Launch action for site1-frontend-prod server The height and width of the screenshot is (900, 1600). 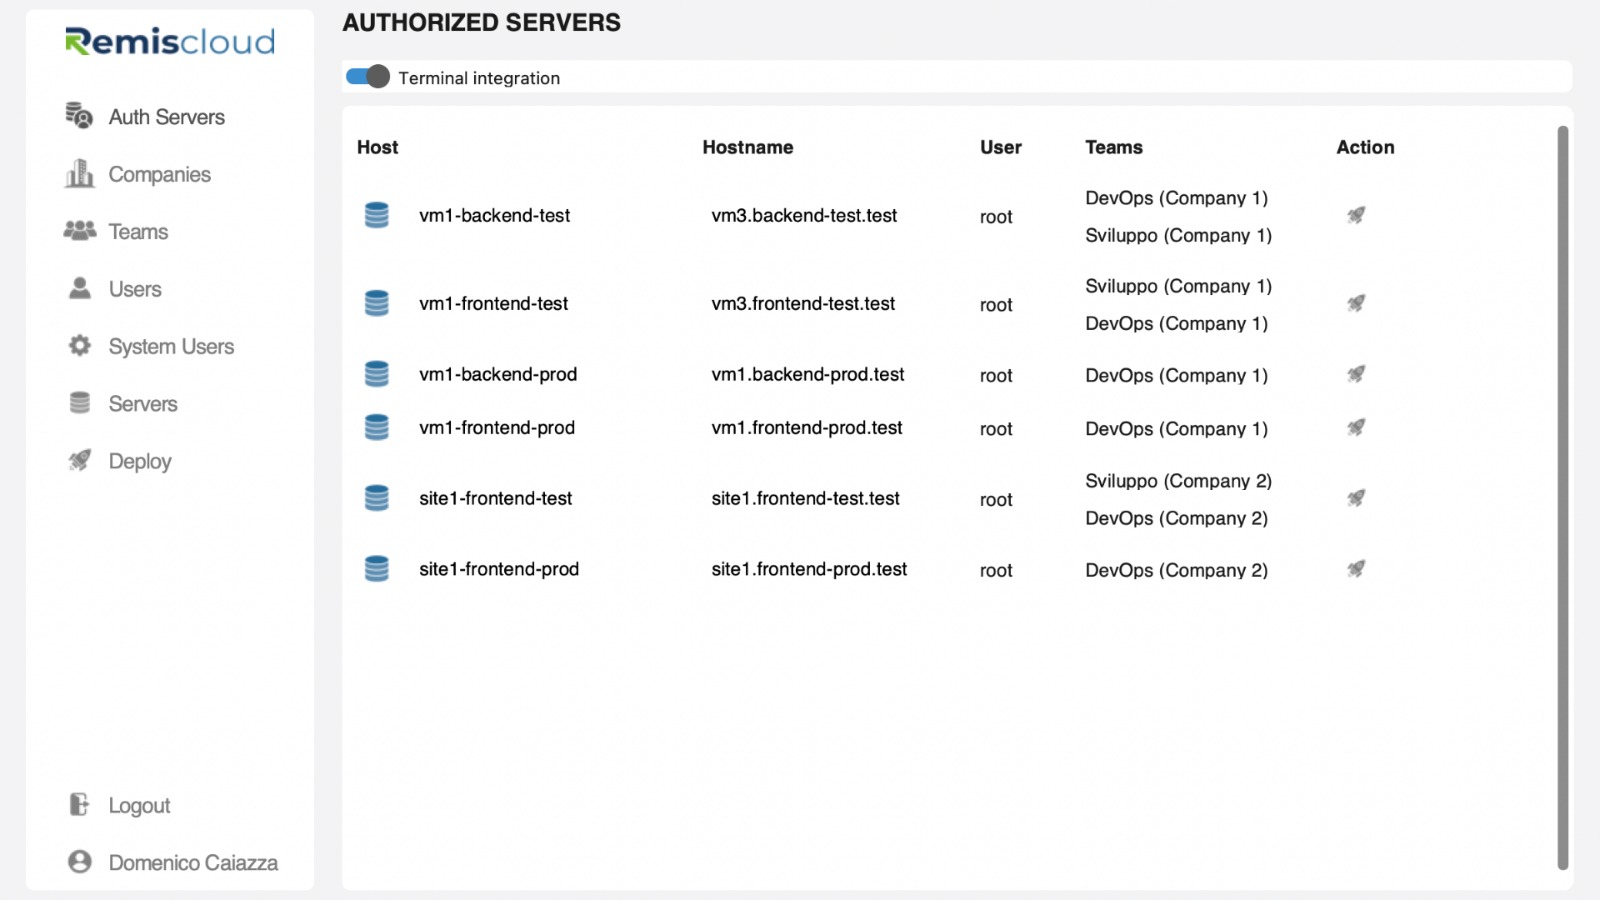click(1356, 569)
